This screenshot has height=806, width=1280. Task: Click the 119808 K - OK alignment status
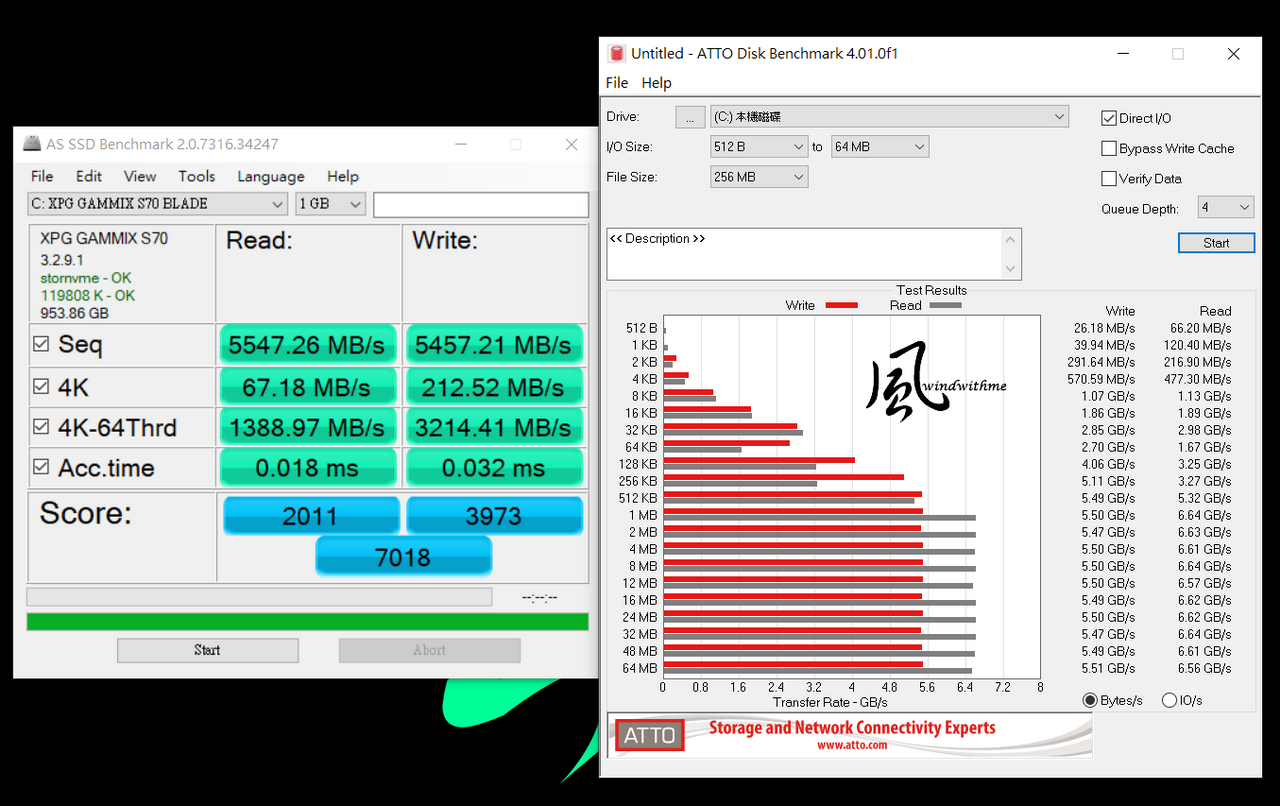click(87, 295)
